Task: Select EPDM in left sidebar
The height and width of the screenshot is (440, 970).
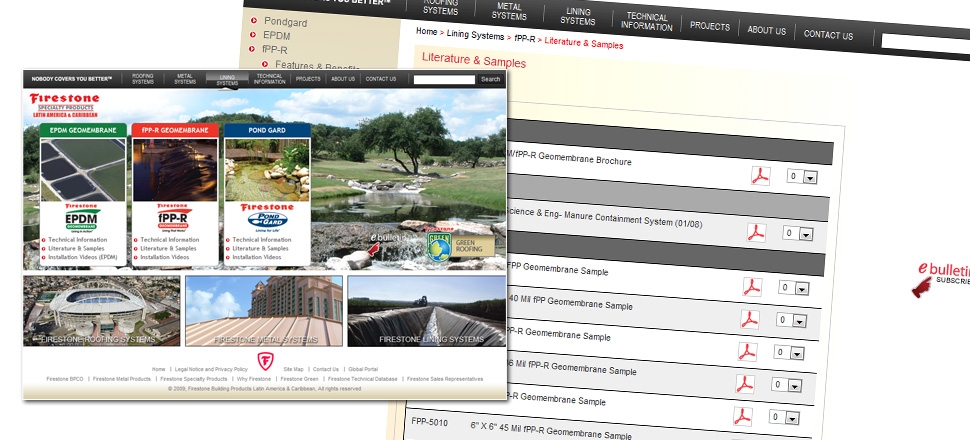Action: point(277,35)
